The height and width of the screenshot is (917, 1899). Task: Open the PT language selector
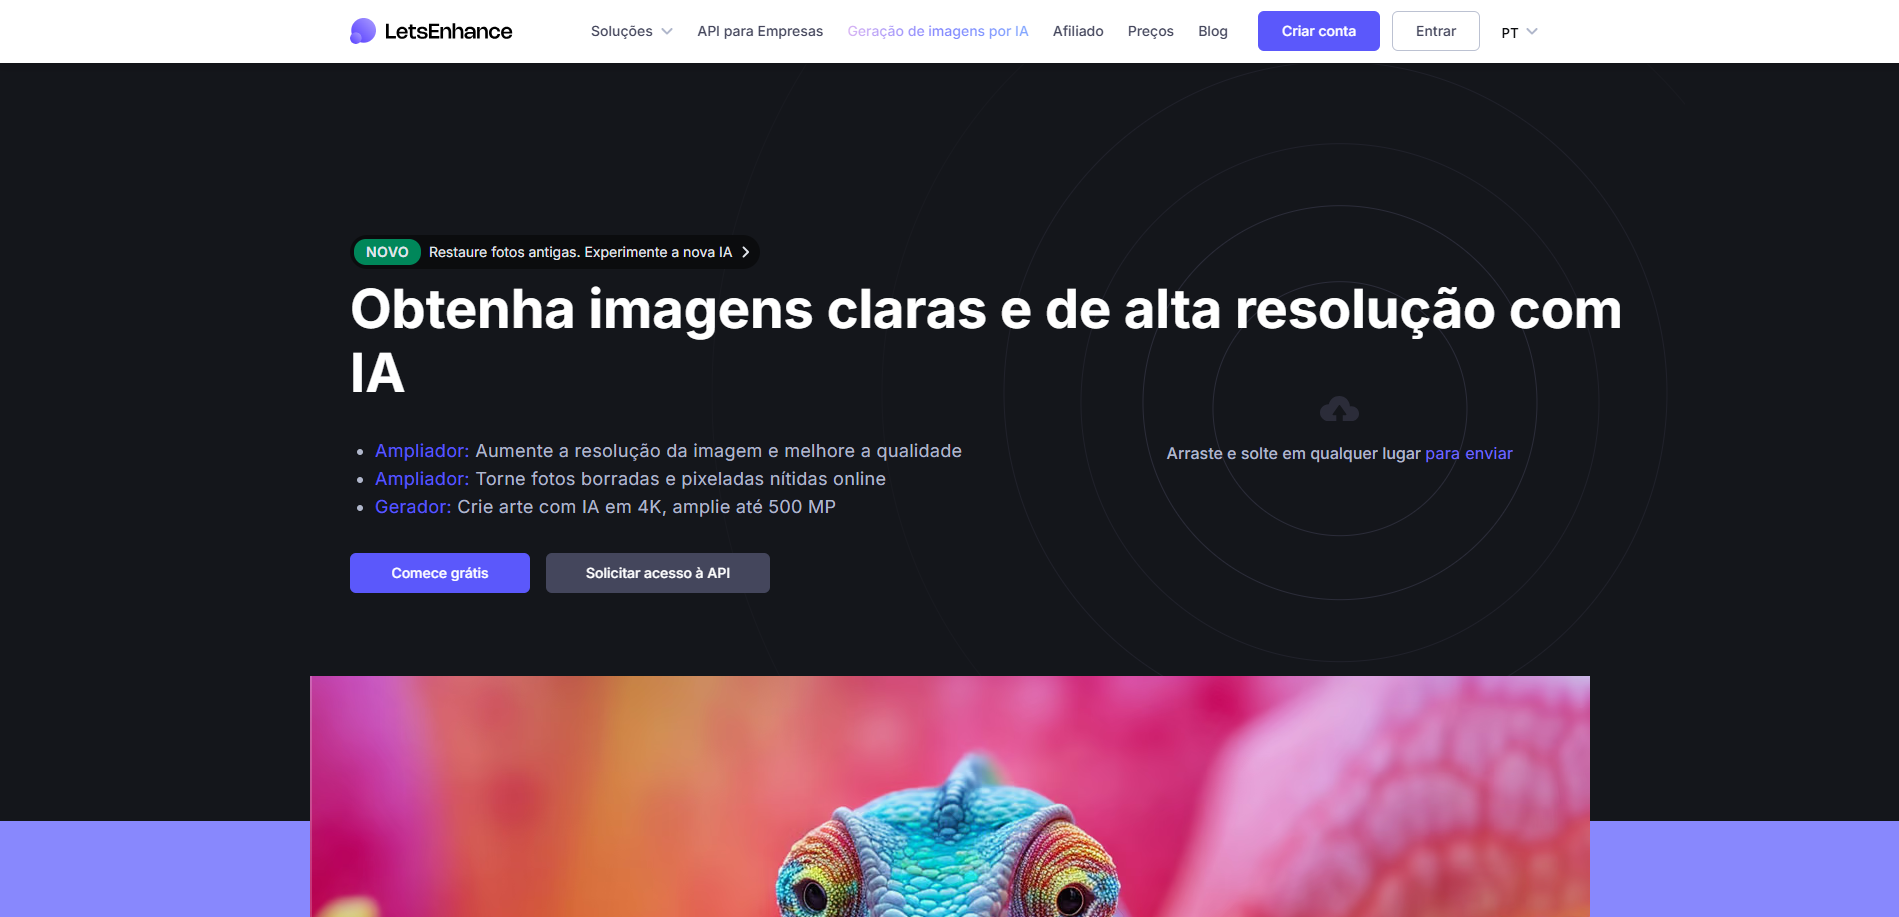click(x=1519, y=32)
